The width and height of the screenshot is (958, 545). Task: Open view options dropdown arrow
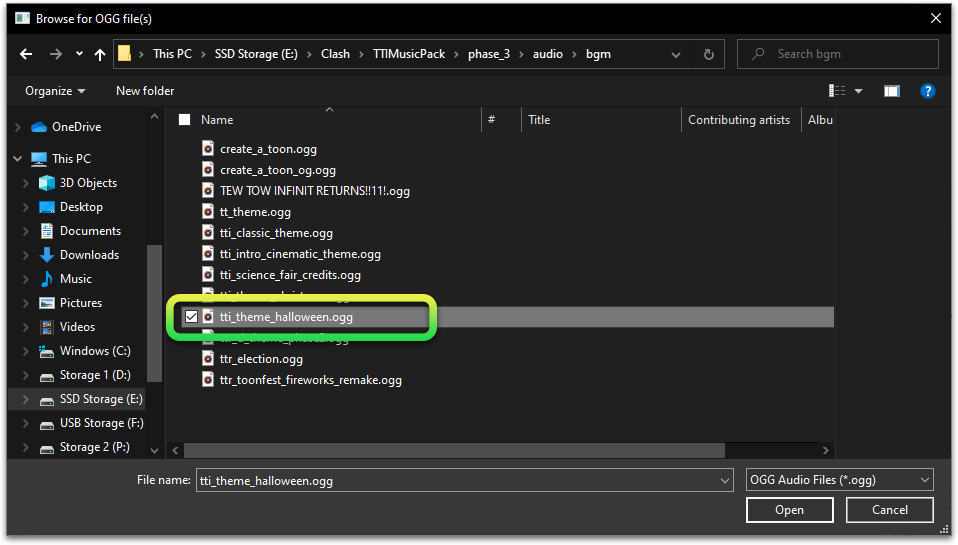[x=858, y=91]
